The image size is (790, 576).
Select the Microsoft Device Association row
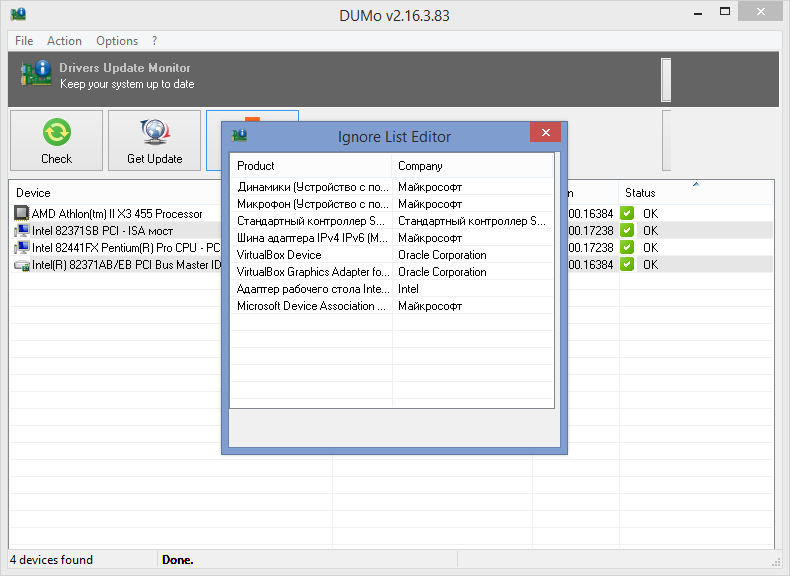[392, 306]
